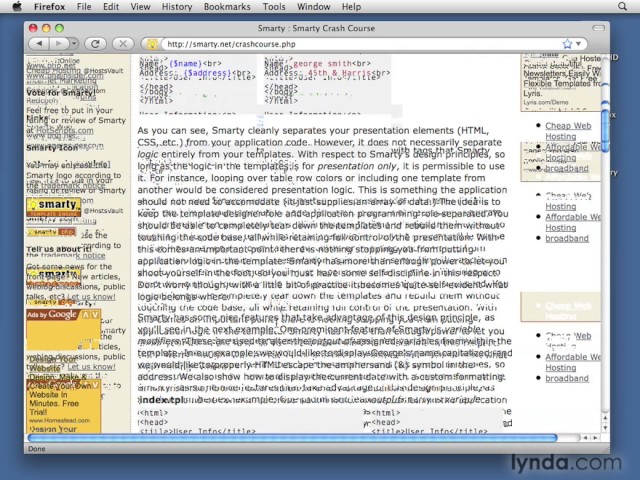Open the Window menu
Viewport: 640px width, 480px height.
tap(313, 7)
